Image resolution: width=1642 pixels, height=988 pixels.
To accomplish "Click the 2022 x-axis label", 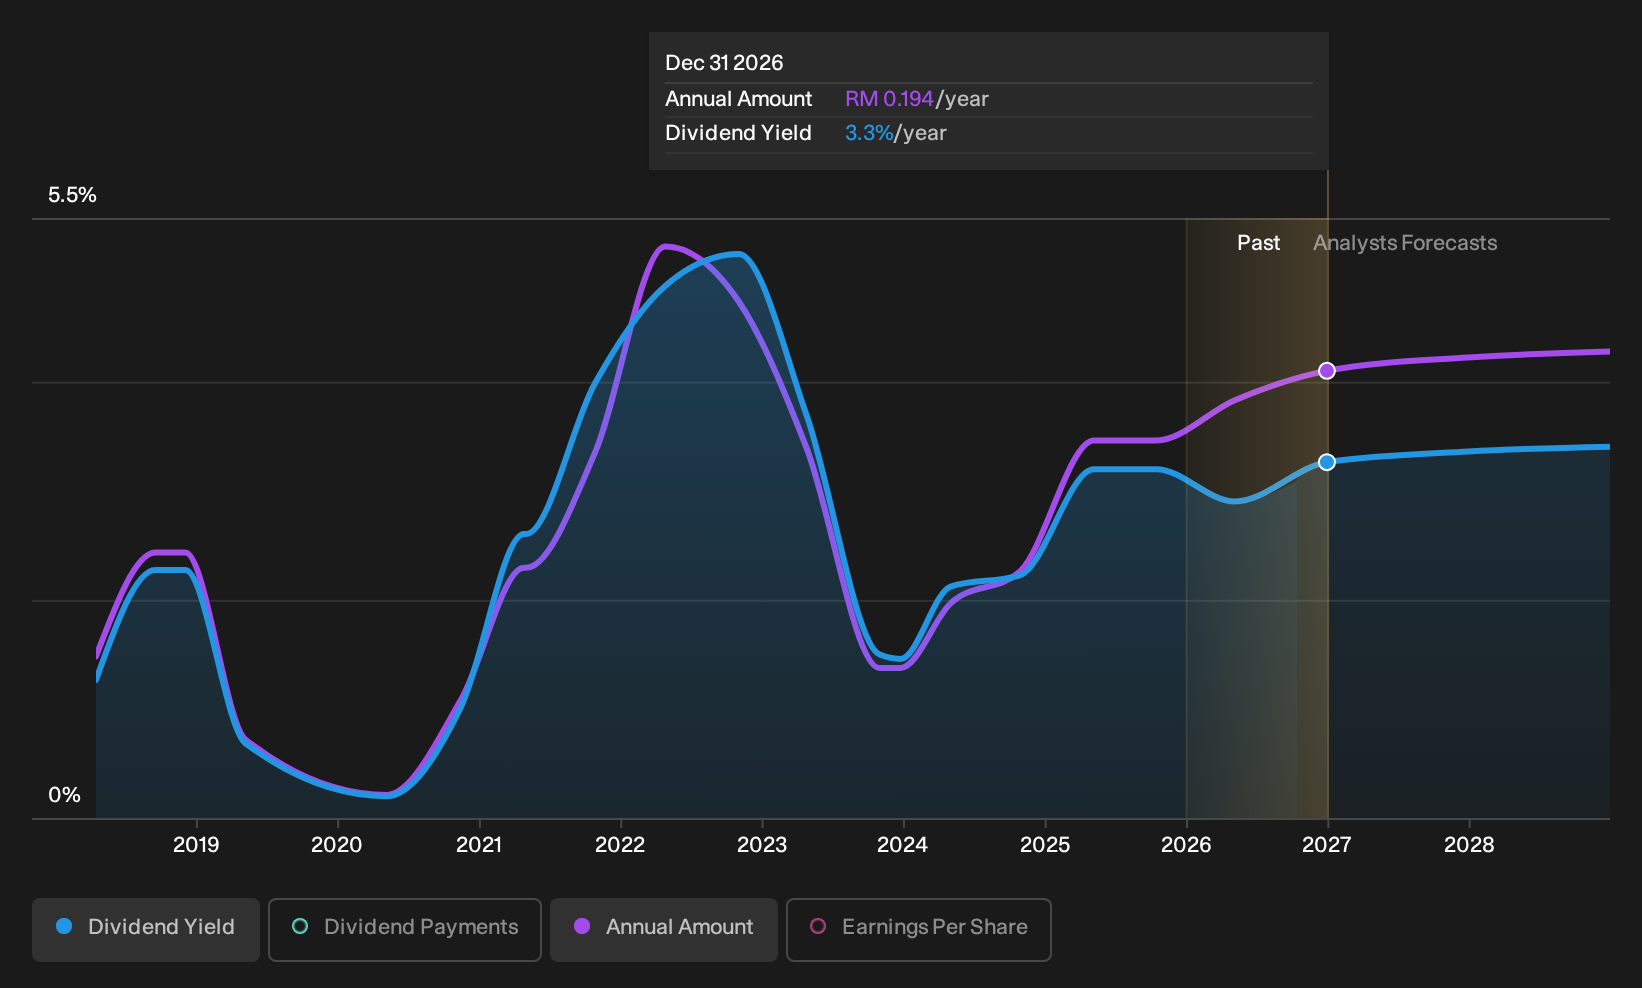I will (620, 845).
